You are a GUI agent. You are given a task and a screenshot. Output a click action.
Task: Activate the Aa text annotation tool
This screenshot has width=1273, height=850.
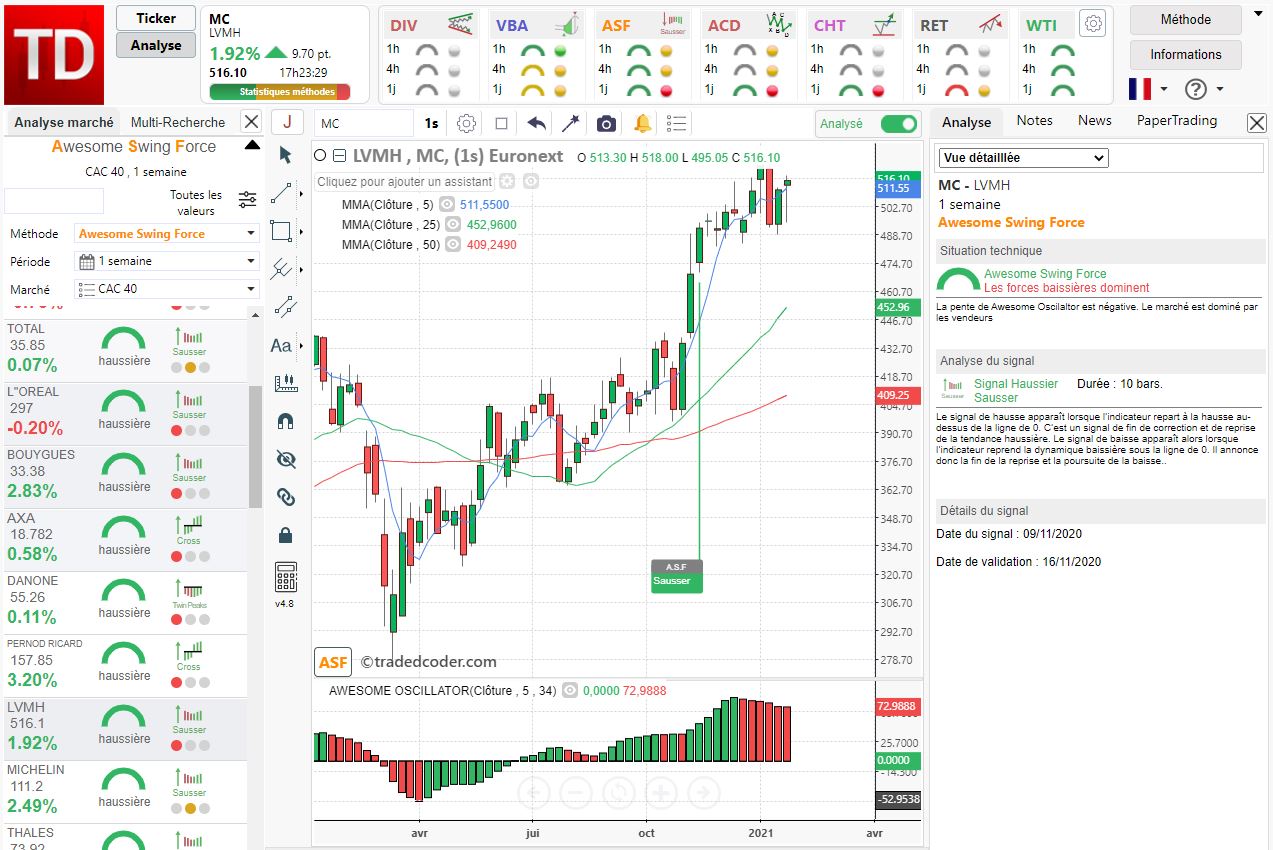click(282, 345)
